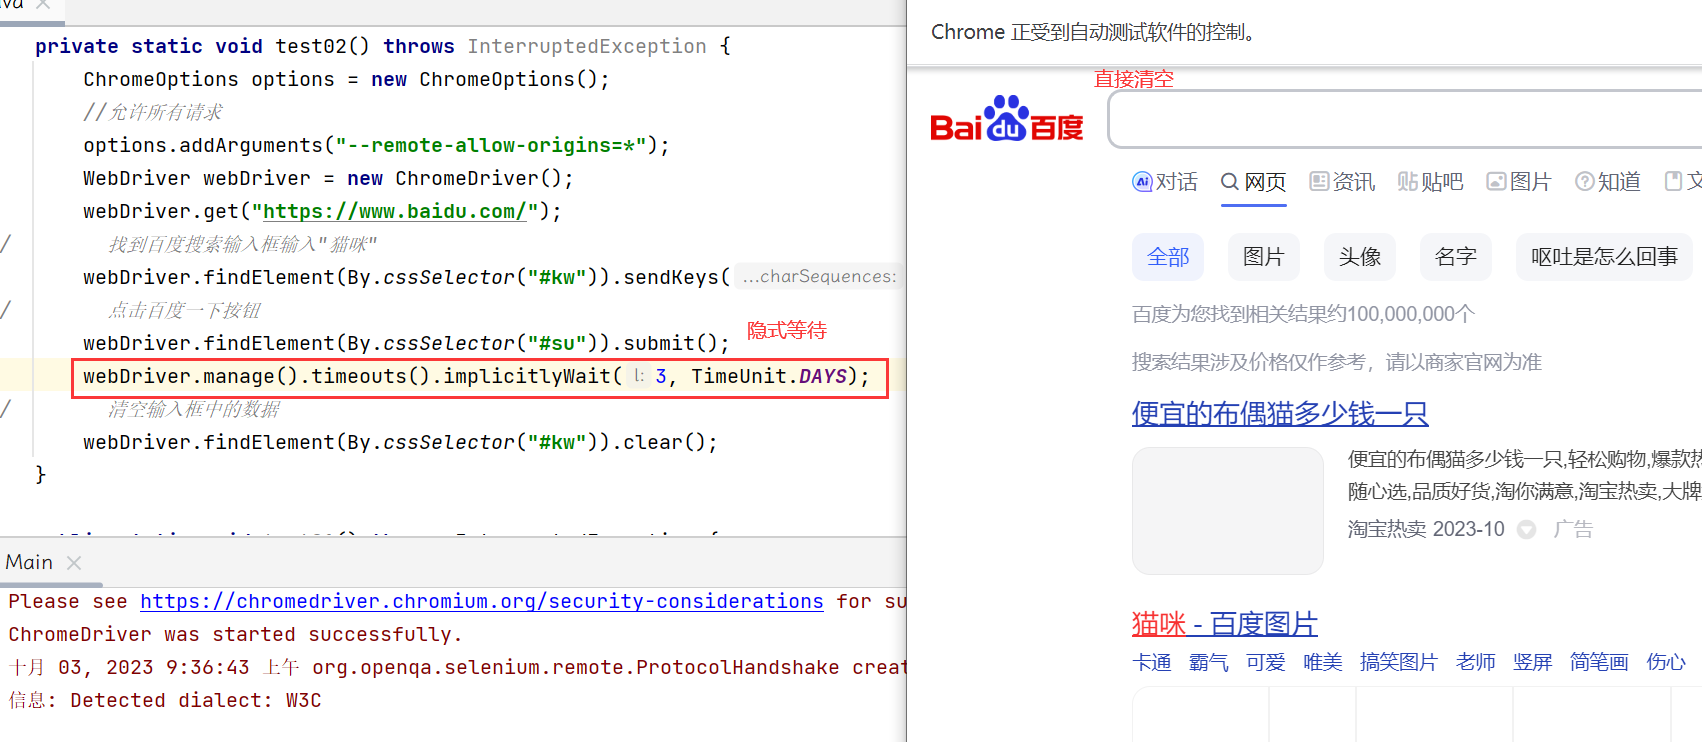Screen dimensions: 1702x742
Task: Click the 淘宝热卖 2023-10 source text
Action: pos(1426,529)
